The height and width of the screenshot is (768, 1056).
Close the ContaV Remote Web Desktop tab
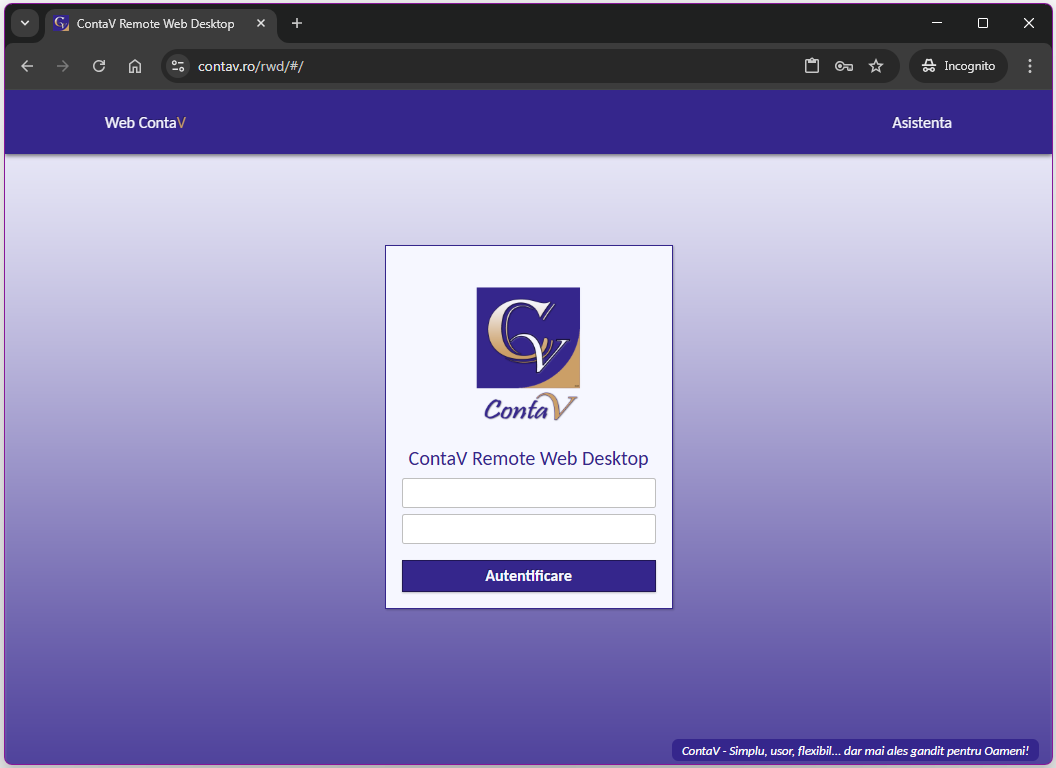click(261, 23)
